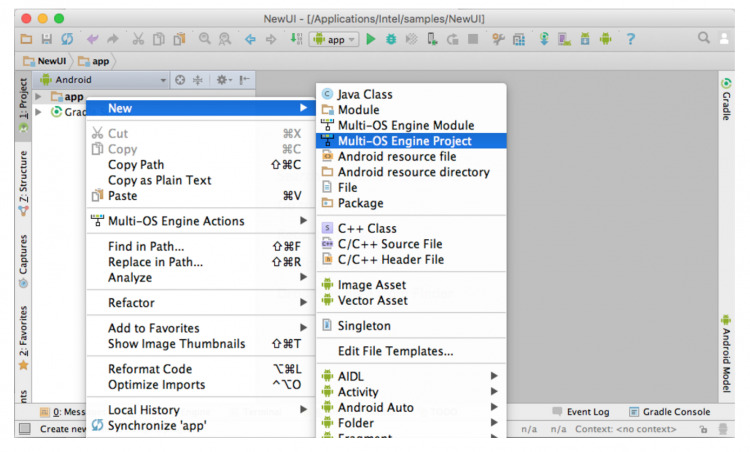
Task: Choose Synchronize 'app' menu item
Action: click(201, 426)
